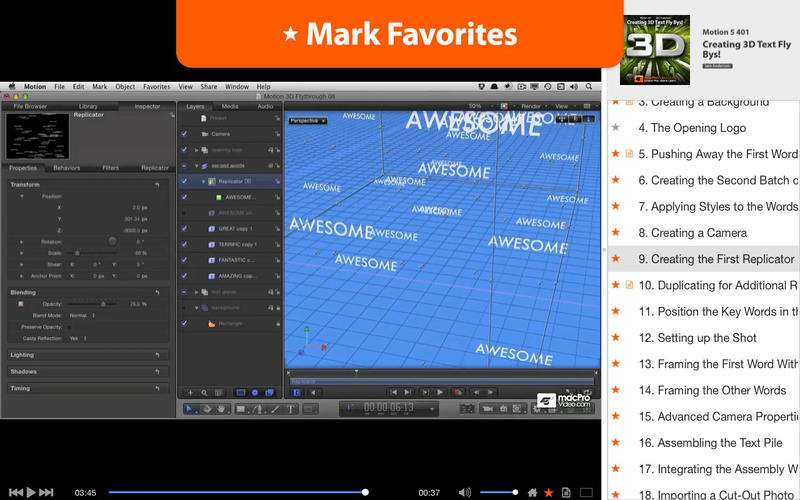The height and width of the screenshot is (500, 800).
Task: Mark lesson 4 The Opening Logo as favorite
Action: tap(616, 128)
